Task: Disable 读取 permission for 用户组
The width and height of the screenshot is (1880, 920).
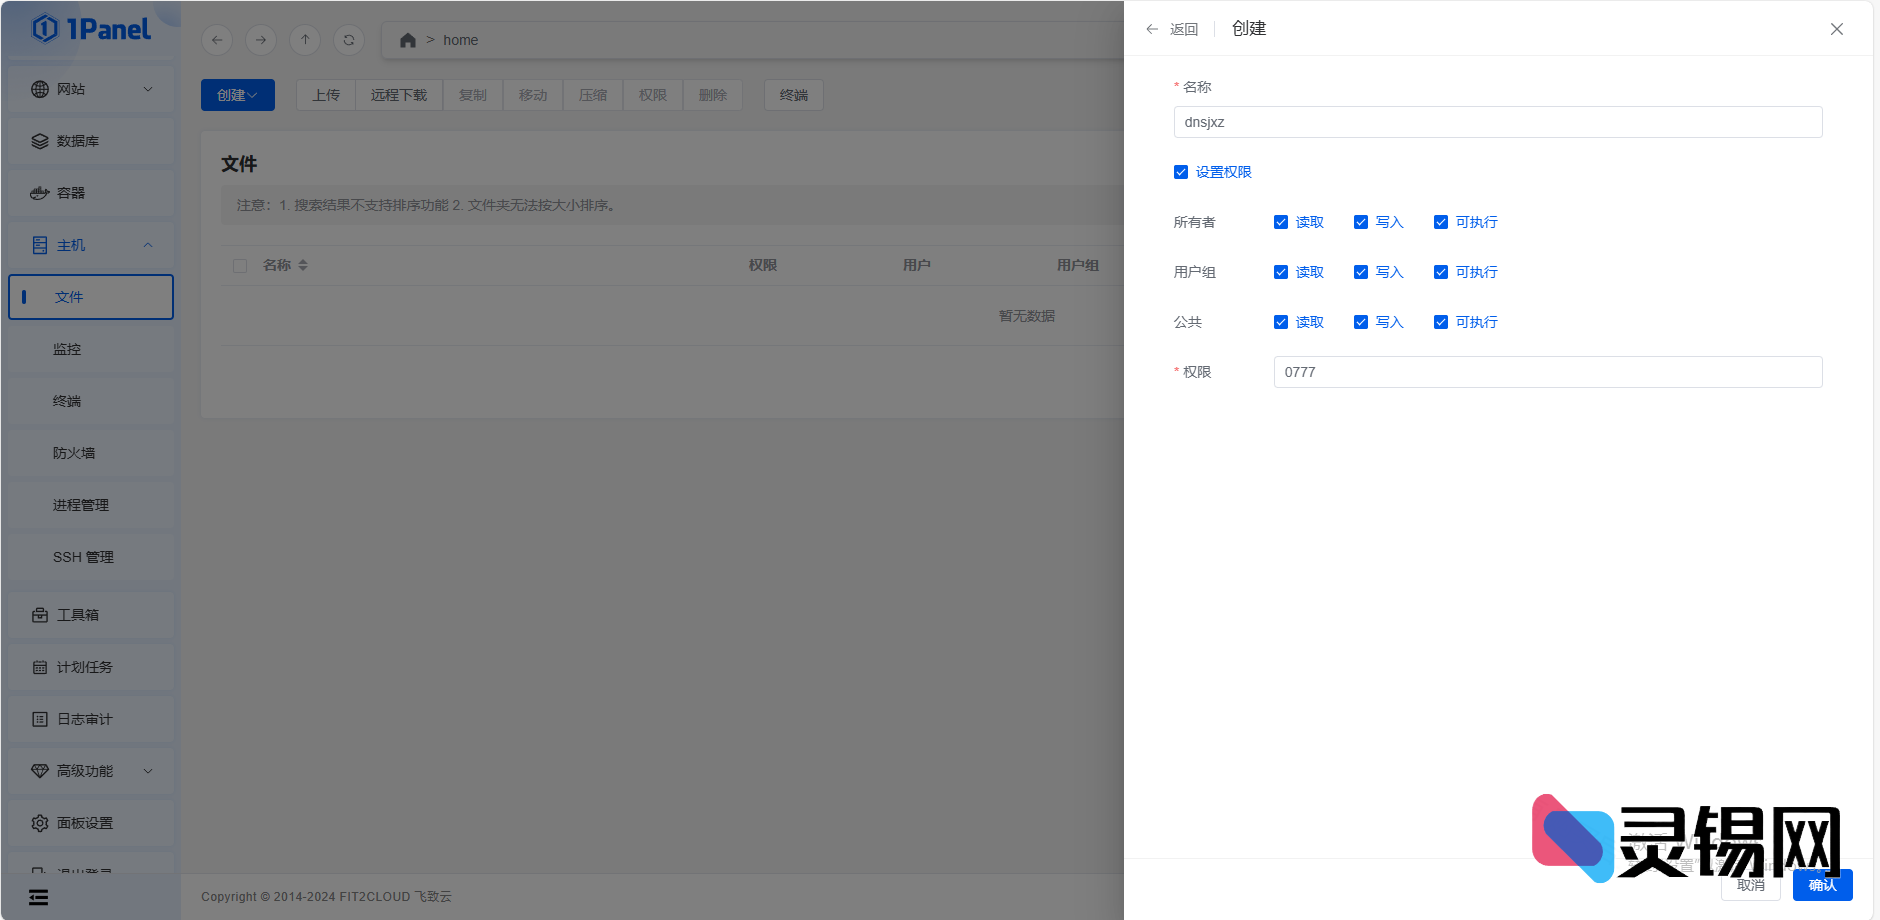Action: pyautogui.click(x=1281, y=272)
